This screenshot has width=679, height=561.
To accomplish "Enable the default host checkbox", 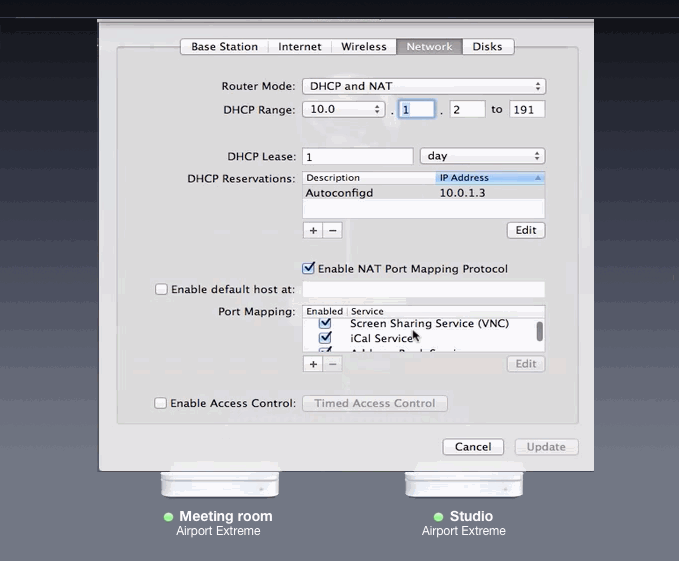I will (x=161, y=289).
